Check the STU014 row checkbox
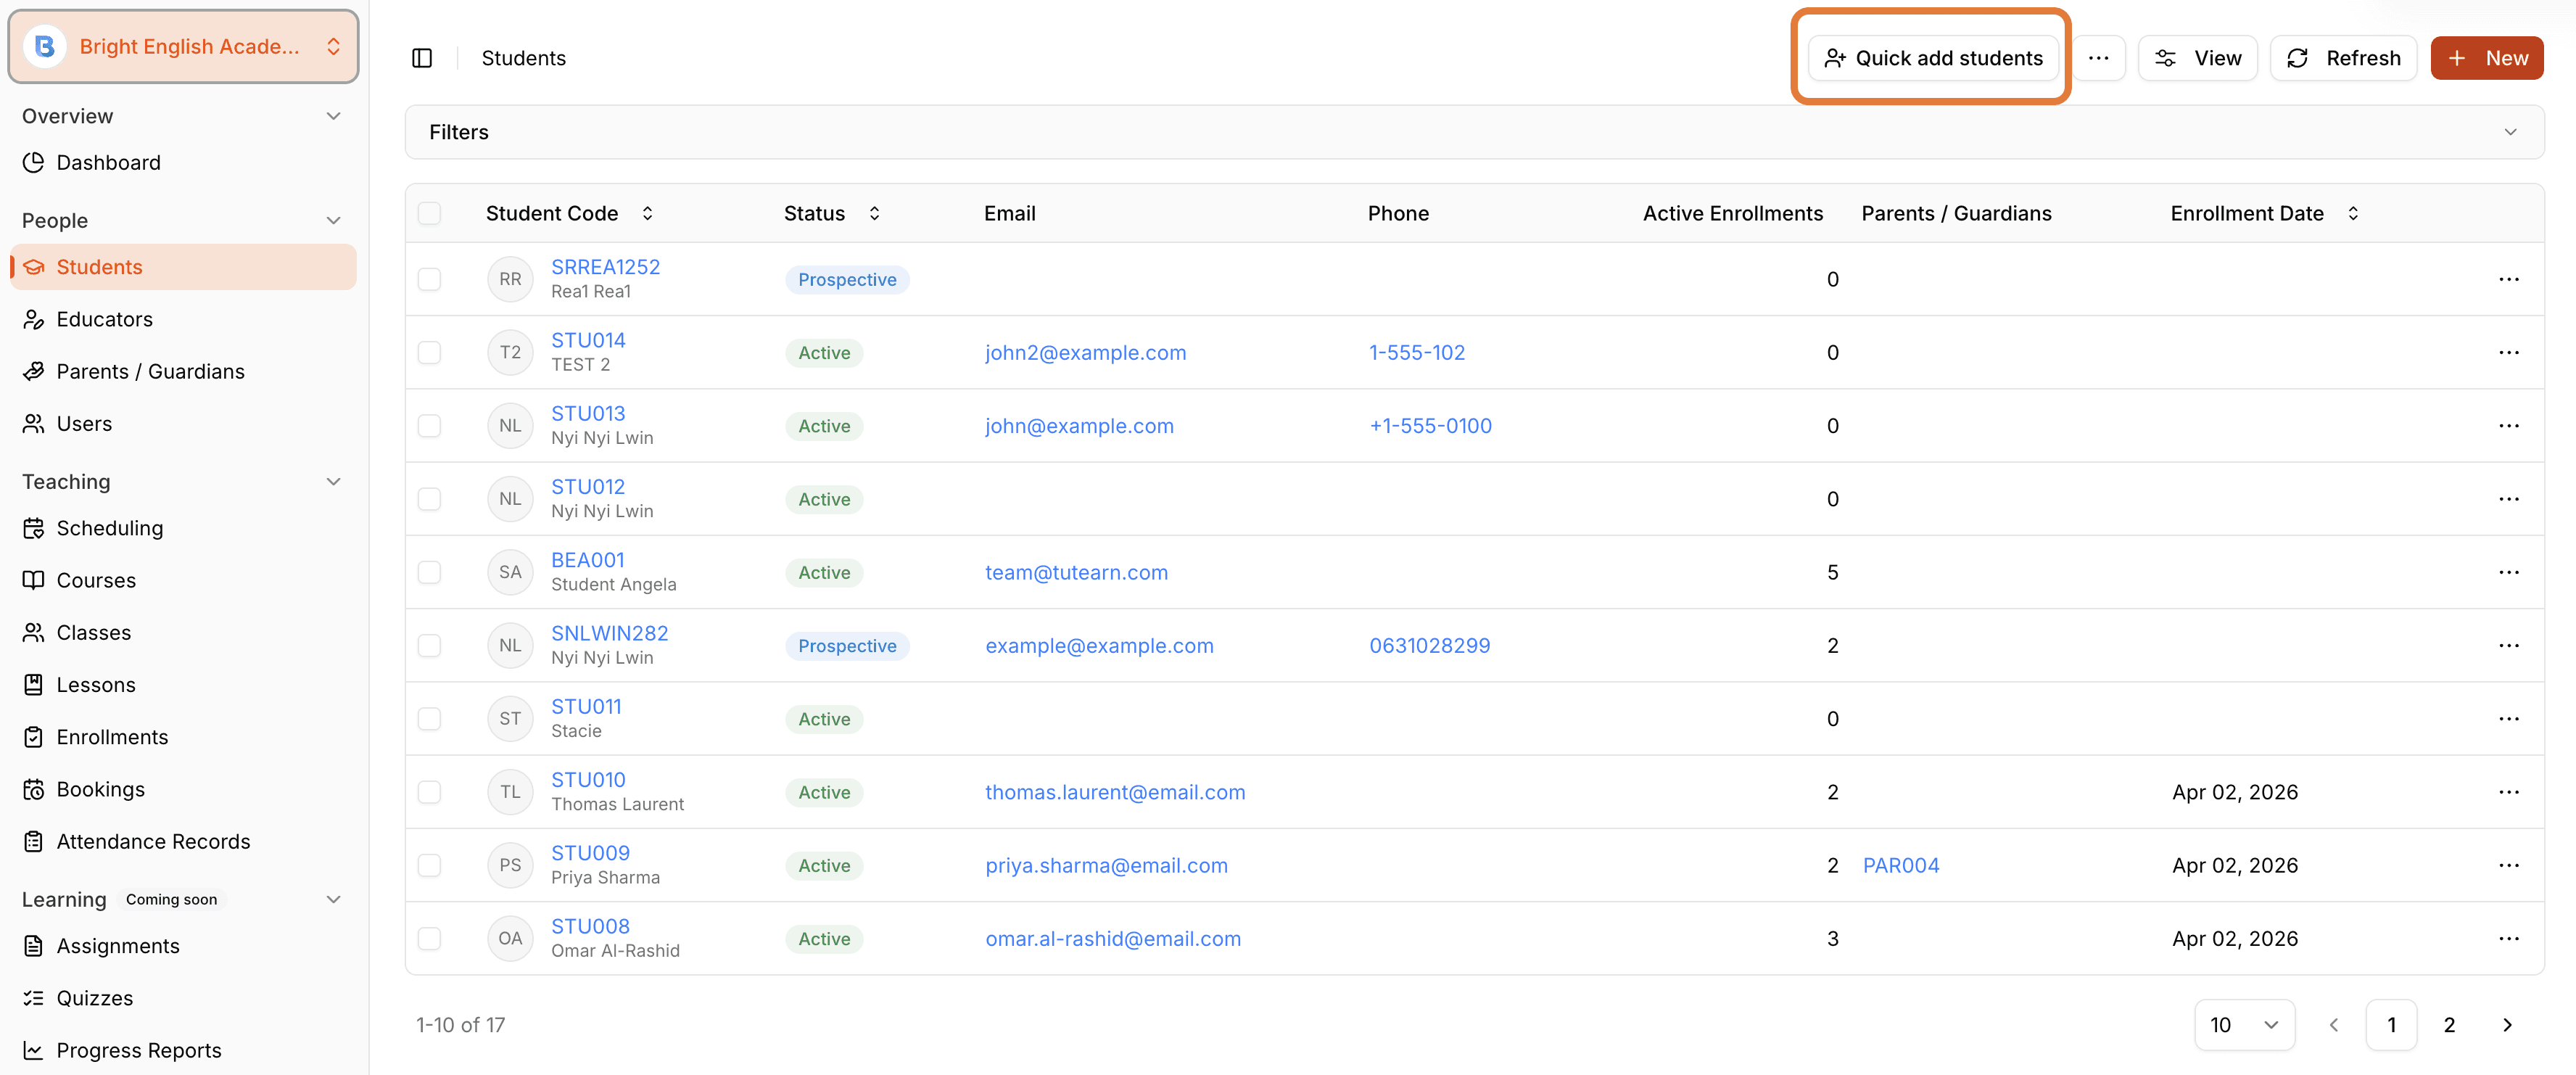 coord(429,352)
